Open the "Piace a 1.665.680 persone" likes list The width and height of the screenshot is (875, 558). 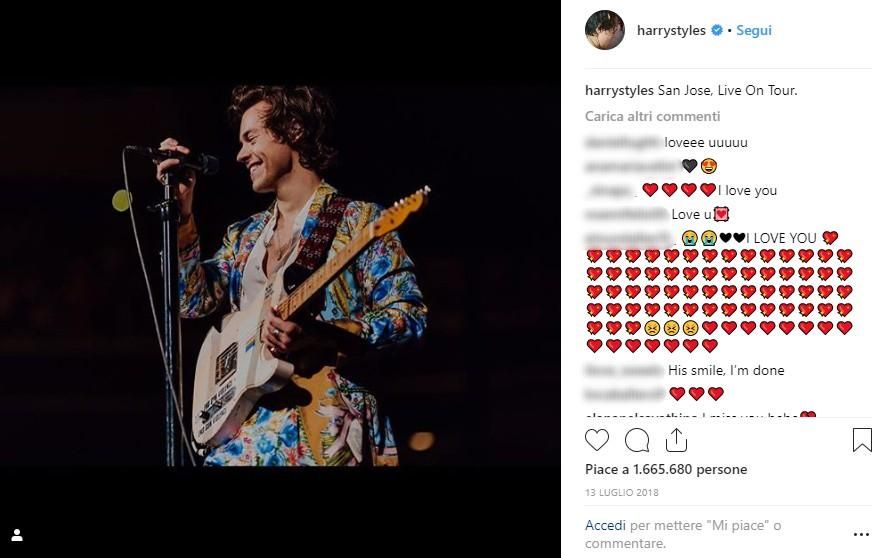point(666,469)
